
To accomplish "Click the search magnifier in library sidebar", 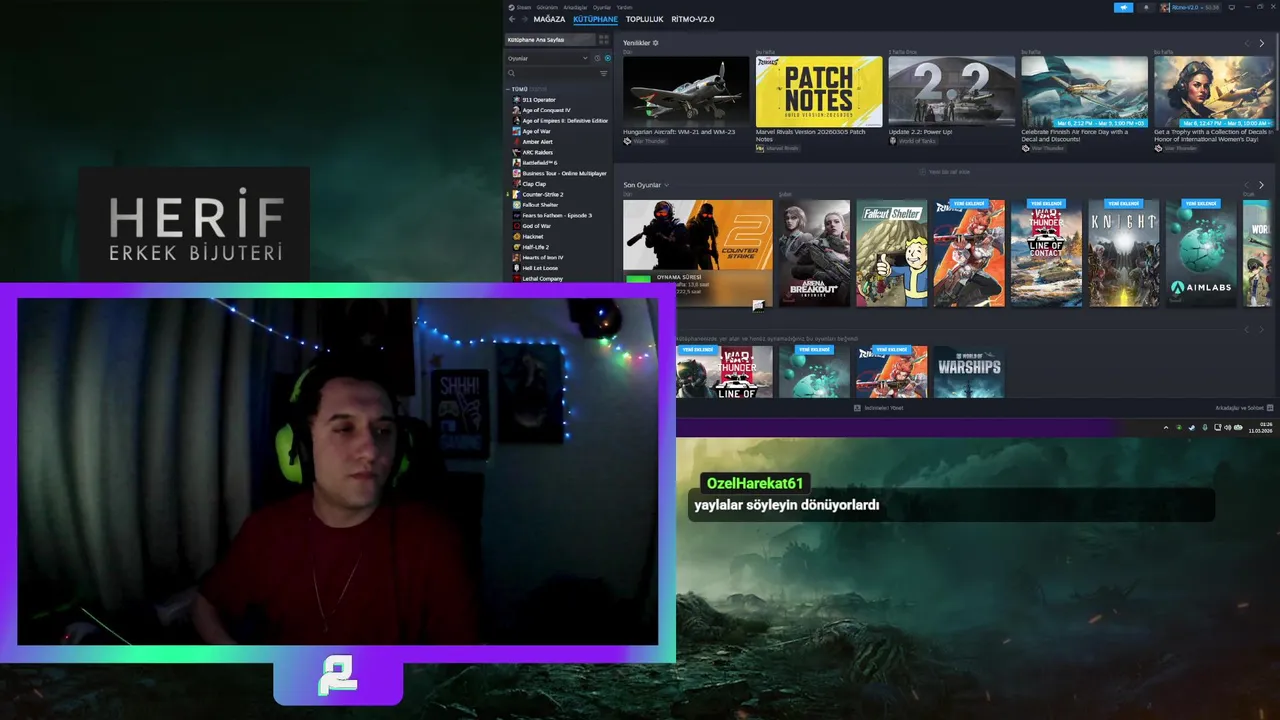I will point(511,73).
